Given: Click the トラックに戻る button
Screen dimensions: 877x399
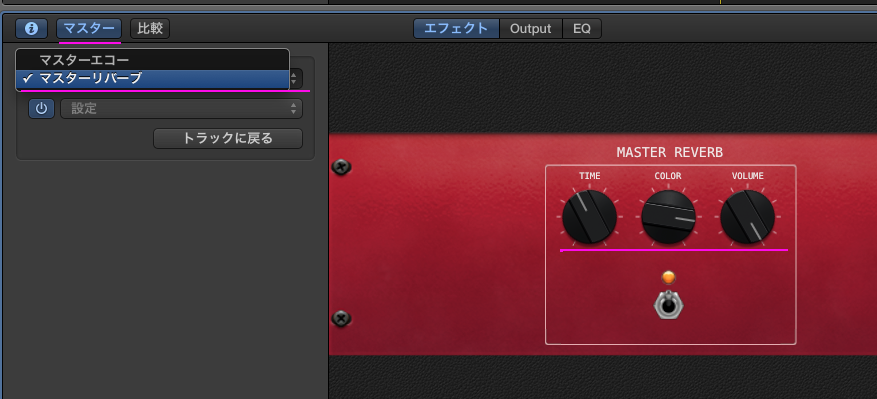Looking at the screenshot, I should pos(228,138).
